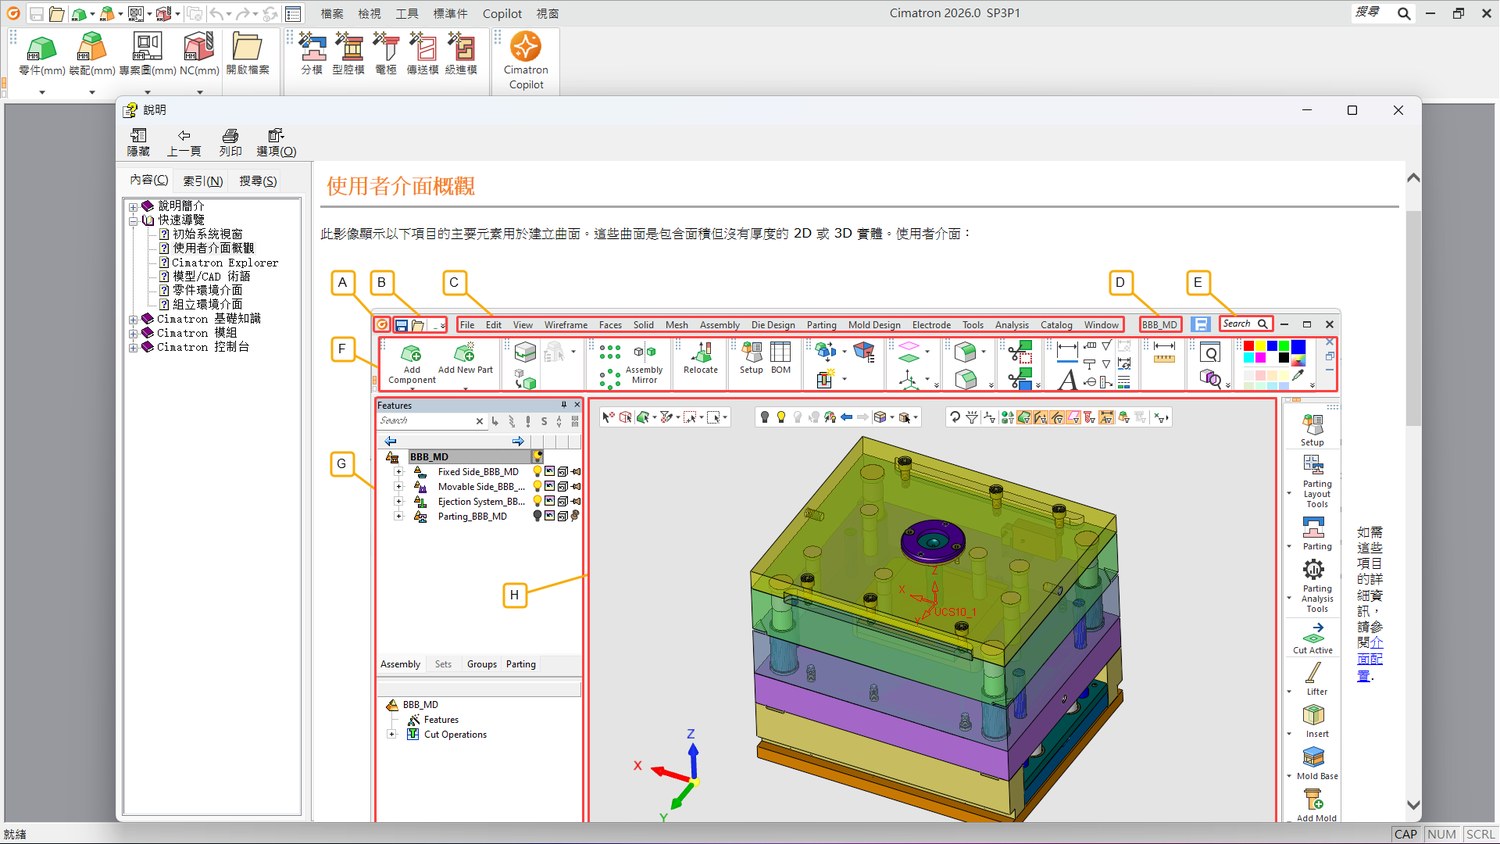The height and width of the screenshot is (844, 1500).
Task: Click the 專案圖(mm) drawing icon
Action: point(147,47)
